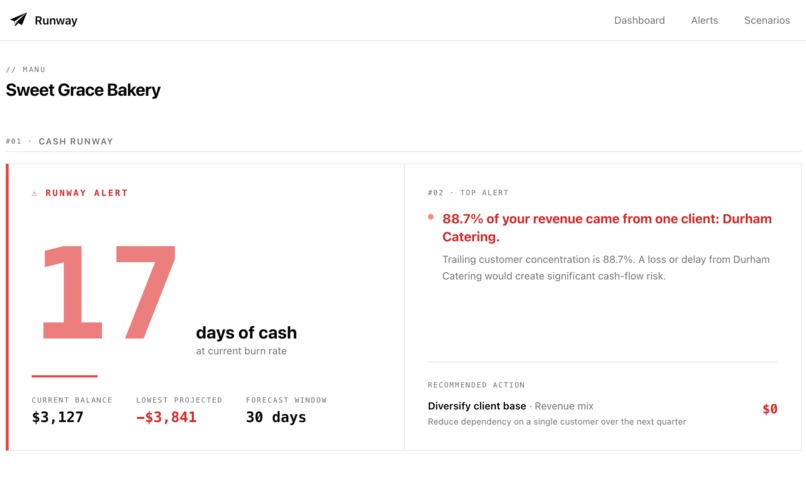Click the CURRENT BALANCE label

[72, 400]
